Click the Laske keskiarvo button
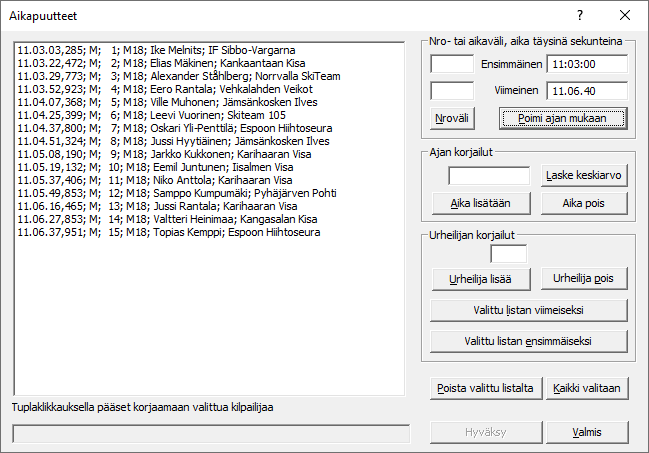Screen dimensions: 649x453 coord(584,176)
